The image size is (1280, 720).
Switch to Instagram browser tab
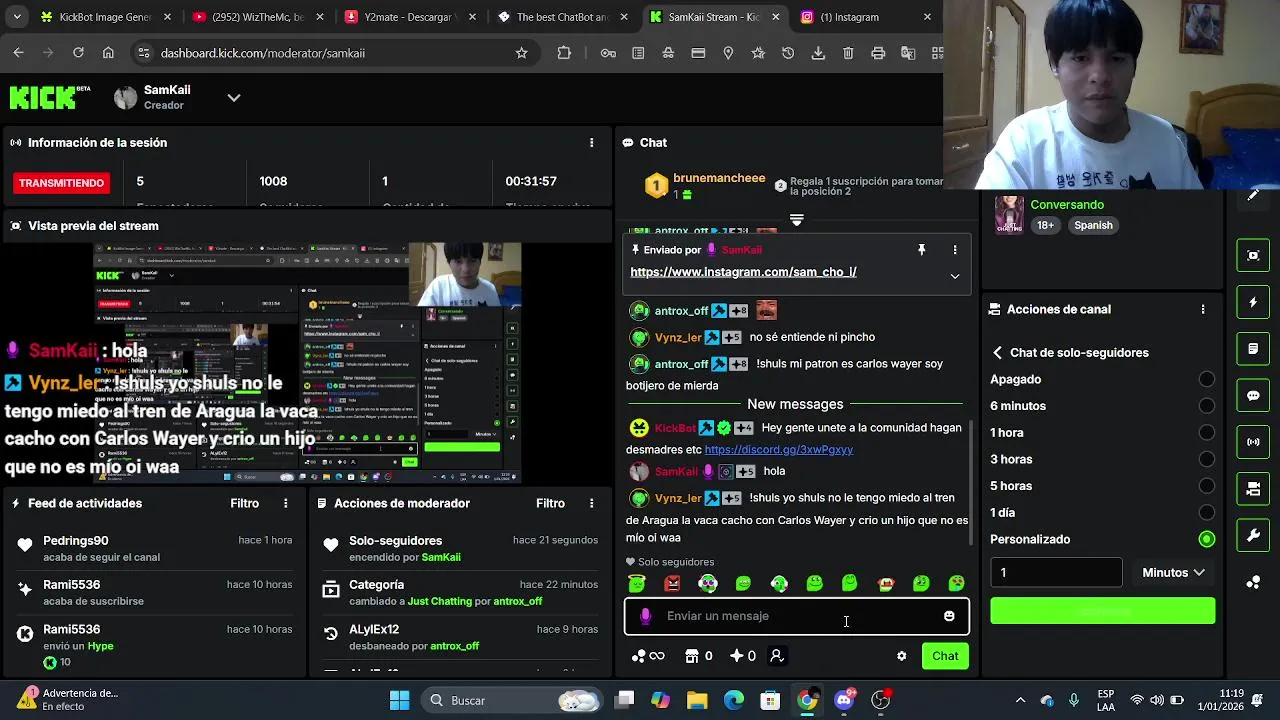(865, 17)
